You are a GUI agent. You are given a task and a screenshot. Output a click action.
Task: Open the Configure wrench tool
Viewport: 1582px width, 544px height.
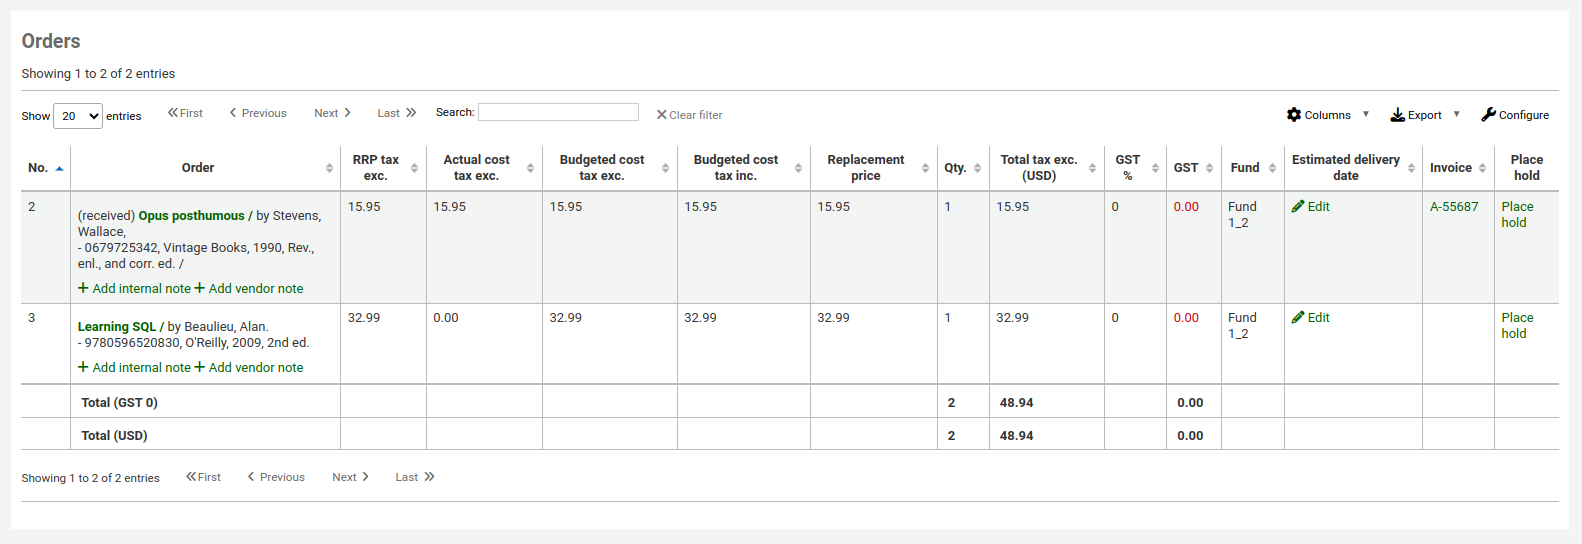click(x=1488, y=115)
